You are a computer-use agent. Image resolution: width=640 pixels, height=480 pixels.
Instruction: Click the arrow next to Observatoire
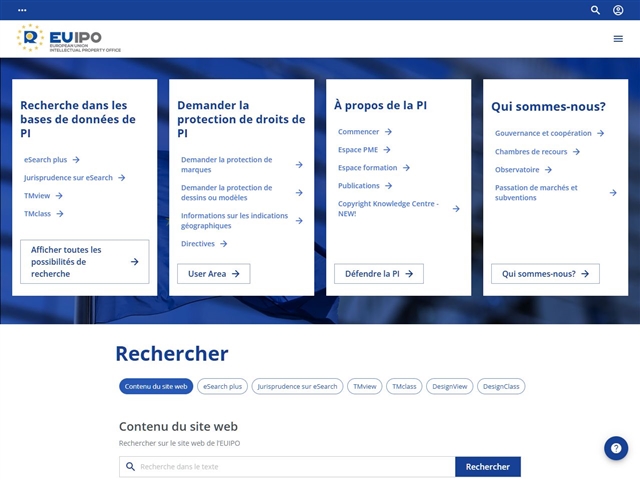tap(548, 169)
